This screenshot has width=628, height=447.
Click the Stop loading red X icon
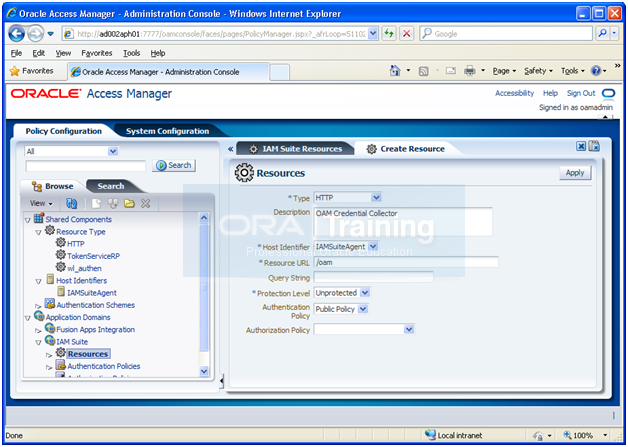tap(407, 34)
